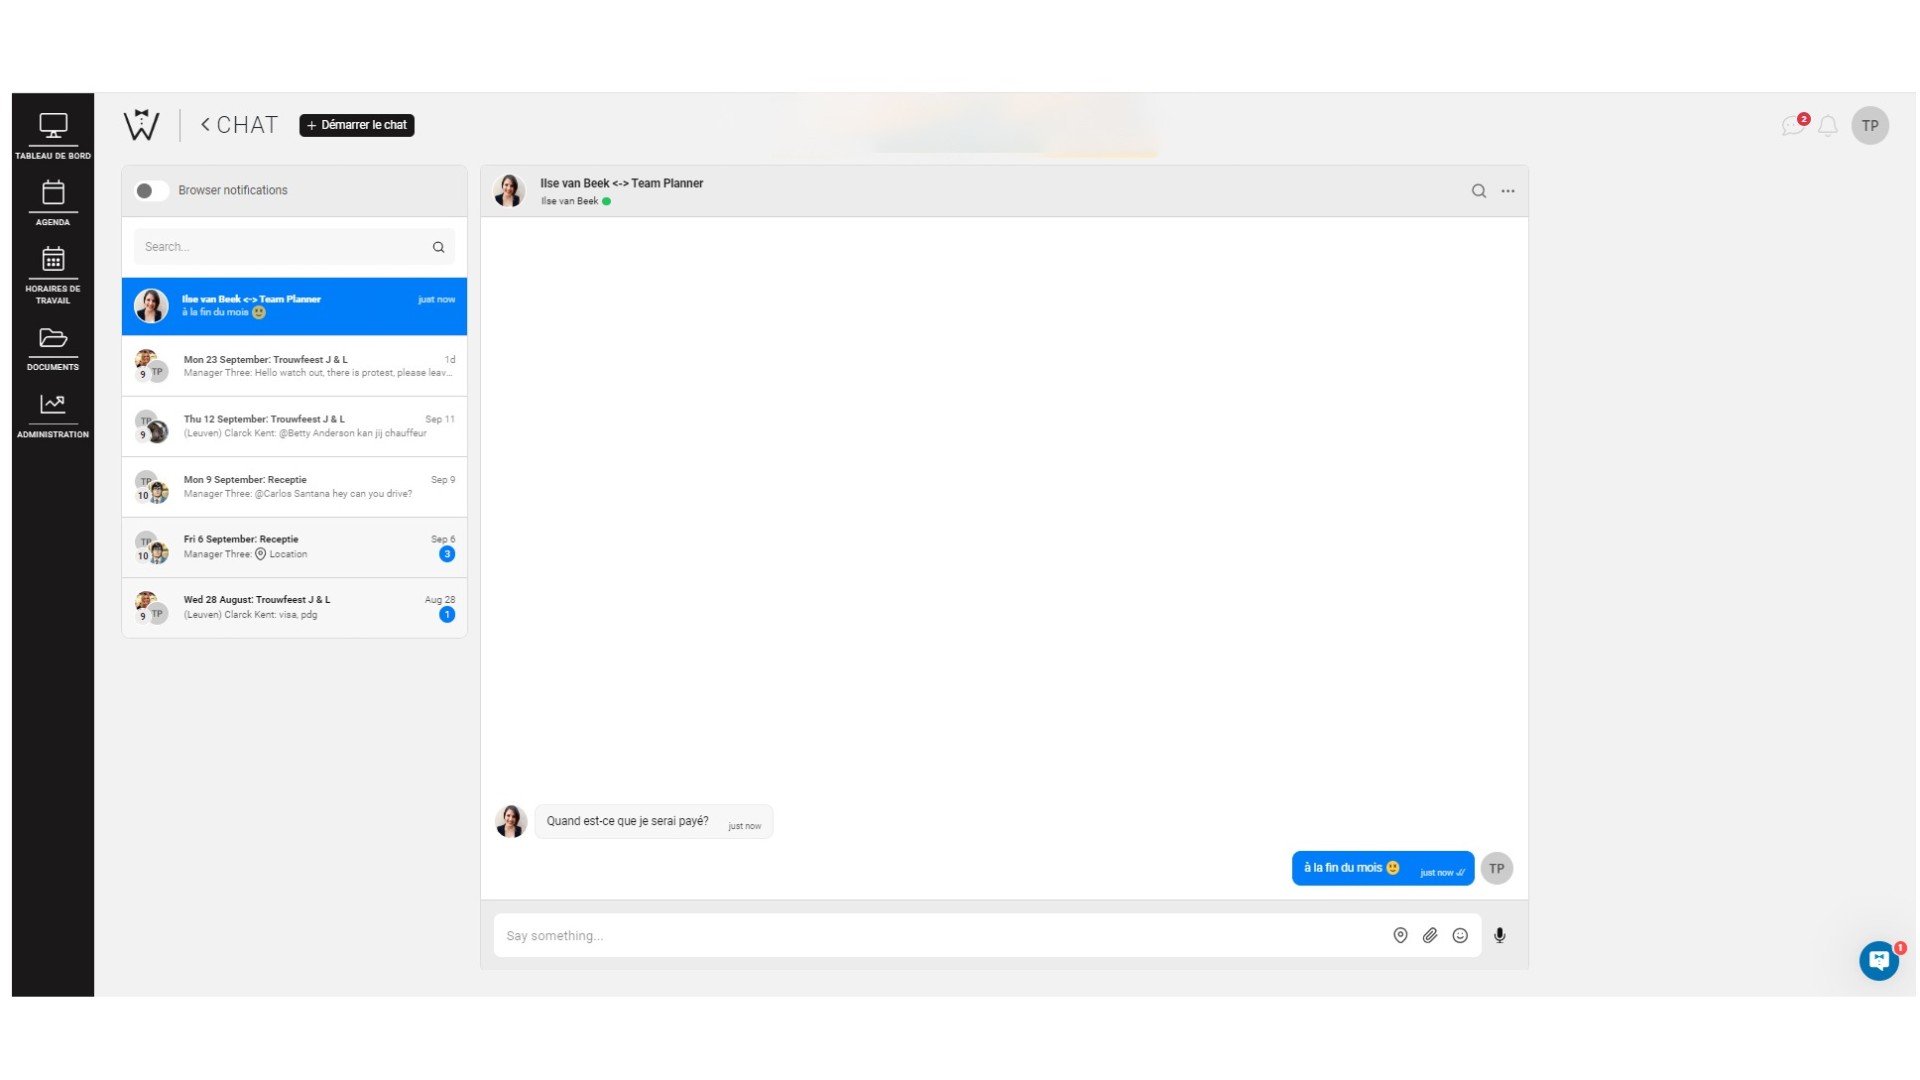Open the notifications bell icon
1920x1080 pixels.
[x=1827, y=126]
